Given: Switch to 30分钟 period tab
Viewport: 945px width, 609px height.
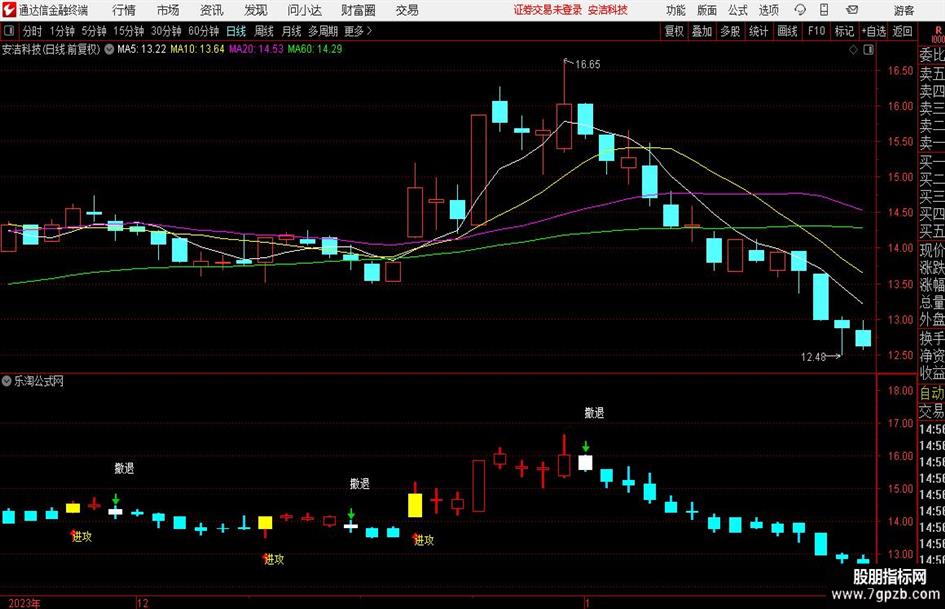Looking at the screenshot, I should tap(166, 31).
